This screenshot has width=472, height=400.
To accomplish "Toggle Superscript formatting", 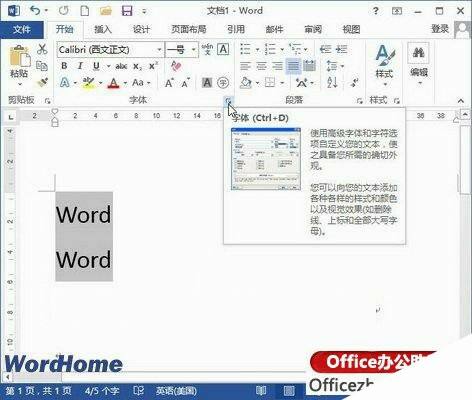I will [153, 66].
